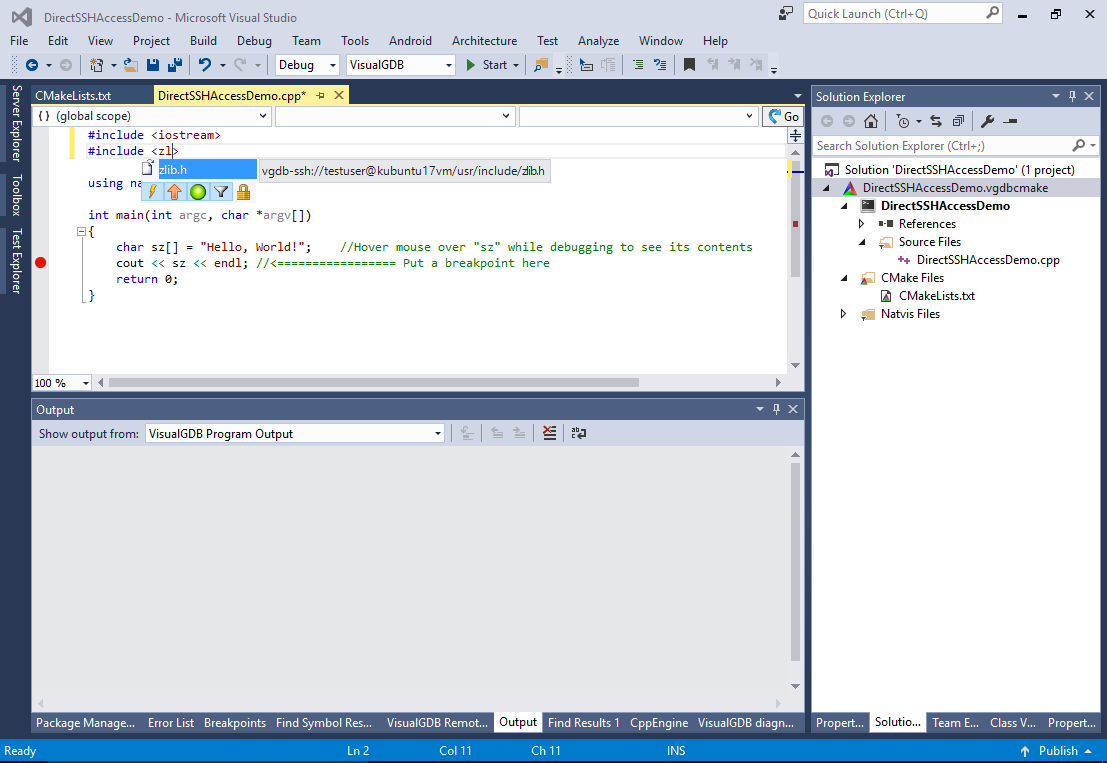Toggle the lock icon in IntelliSense popup
Screen dimensions: 1107x763
243,191
